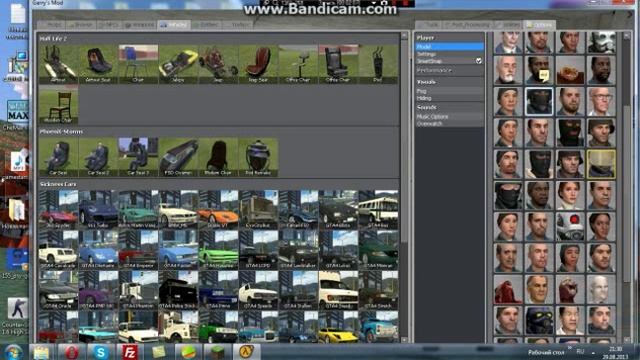Screen dimensions: 640x360
Task: Open the Windows Start menu
Action: pyautogui.click(x=13, y=352)
